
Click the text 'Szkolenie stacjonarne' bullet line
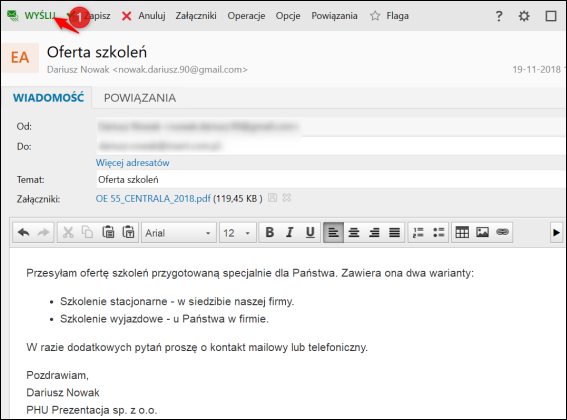point(177,301)
